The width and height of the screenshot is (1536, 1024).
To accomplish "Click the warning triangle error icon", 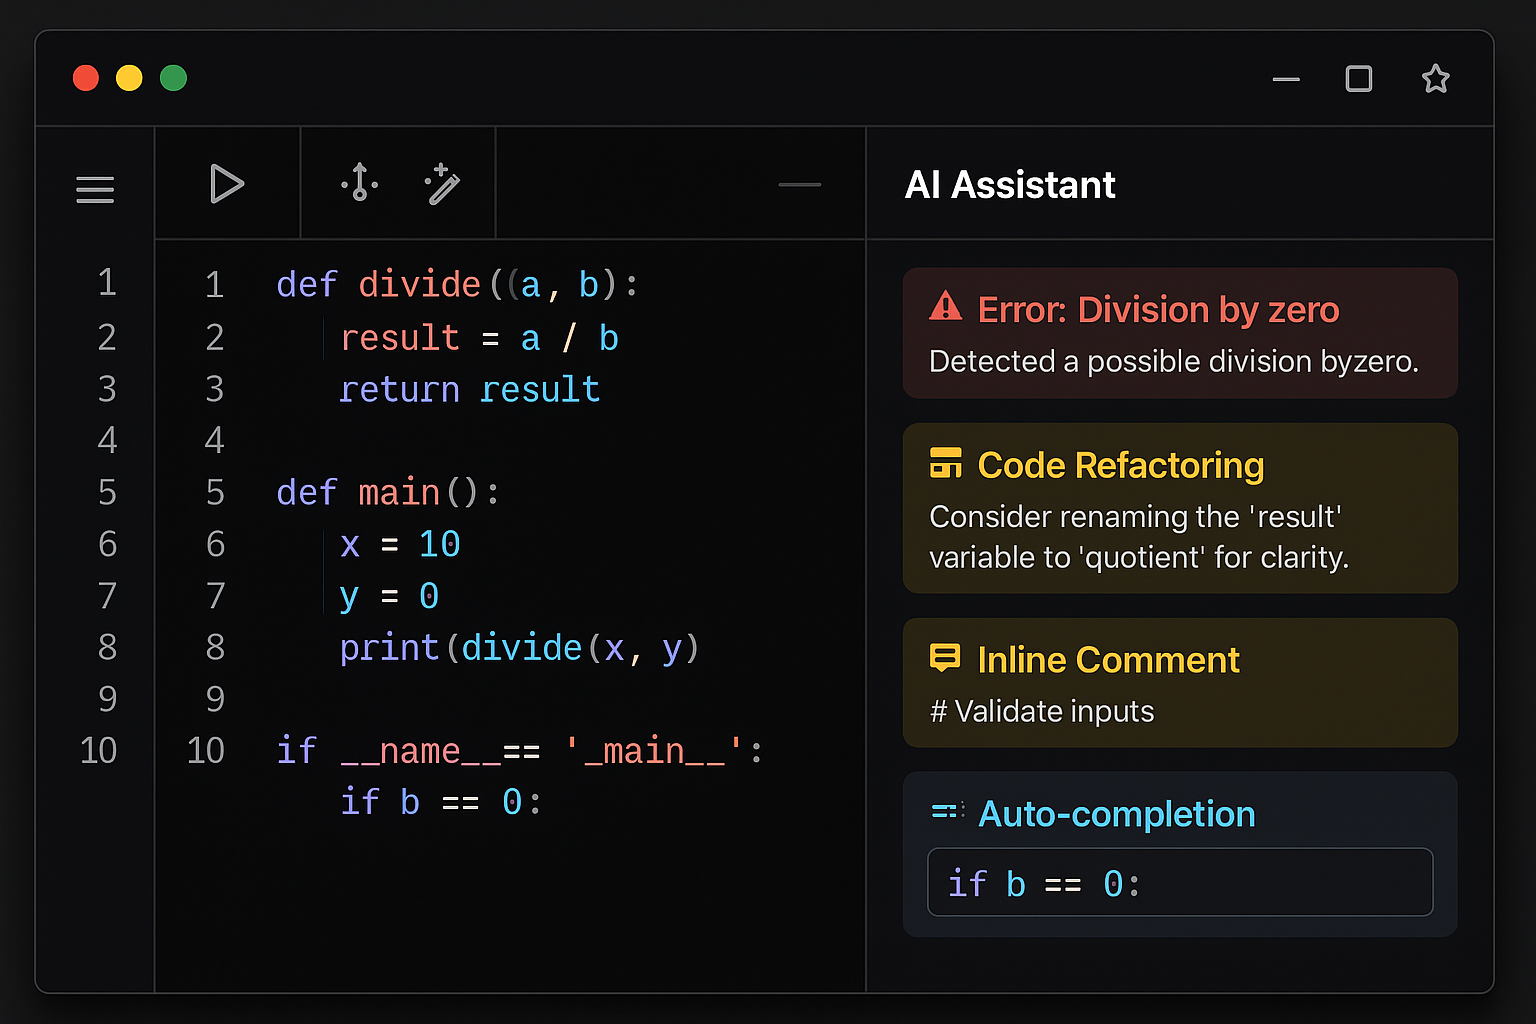I will pyautogui.click(x=945, y=306).
